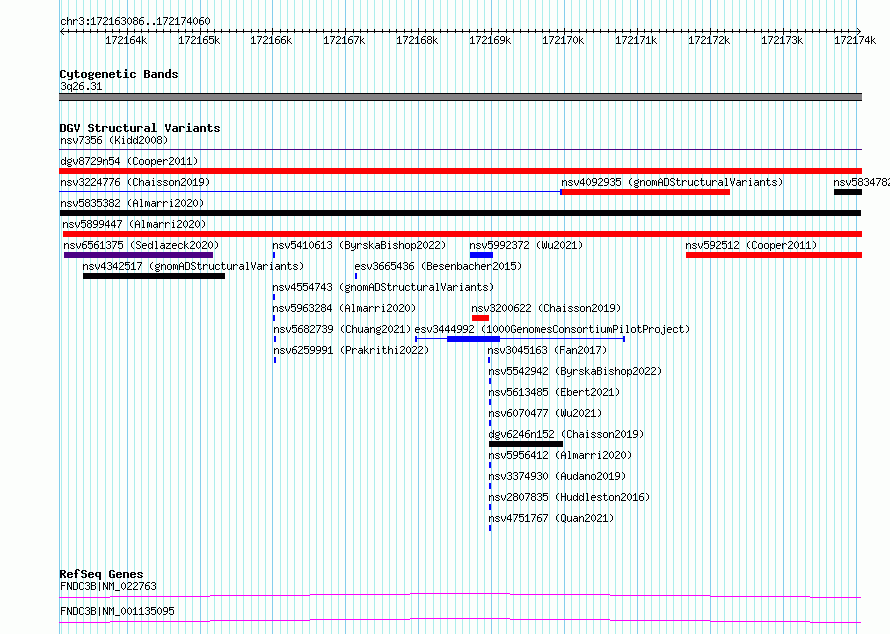Click the RefSeq Genes track heading

point(102,574)
